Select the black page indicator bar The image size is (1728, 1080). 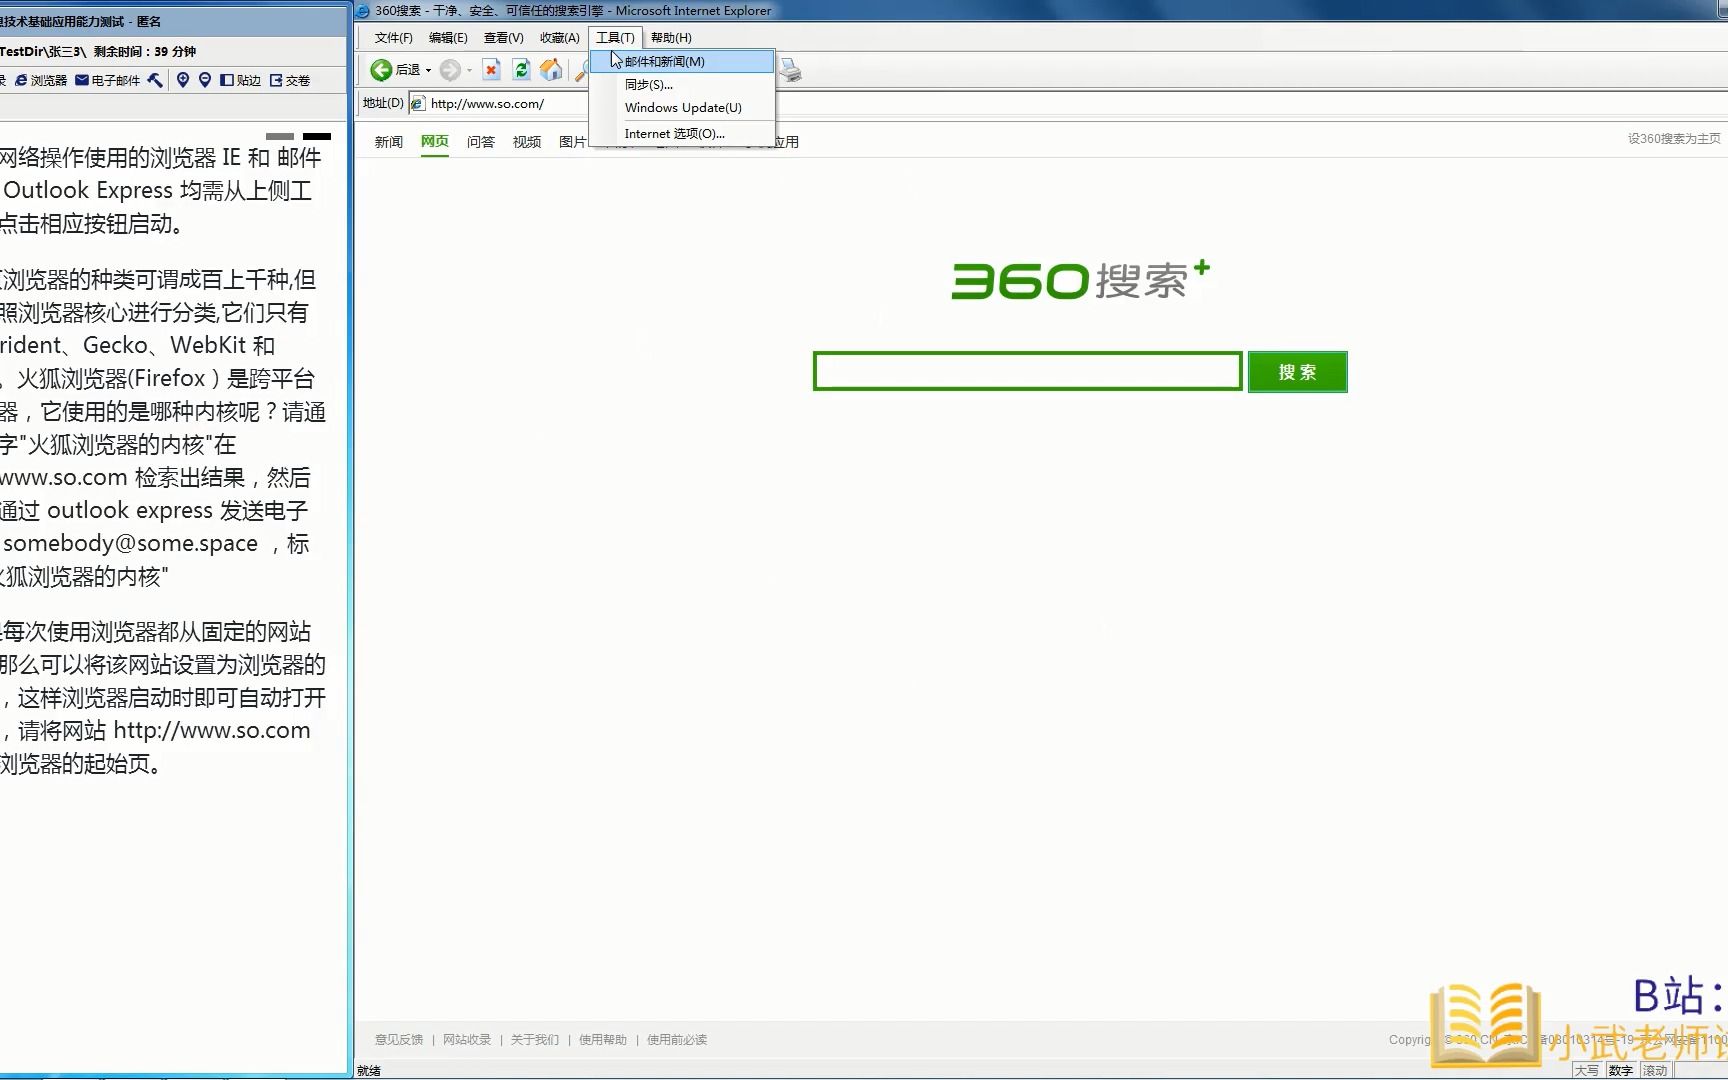click(x=317, y=136)
